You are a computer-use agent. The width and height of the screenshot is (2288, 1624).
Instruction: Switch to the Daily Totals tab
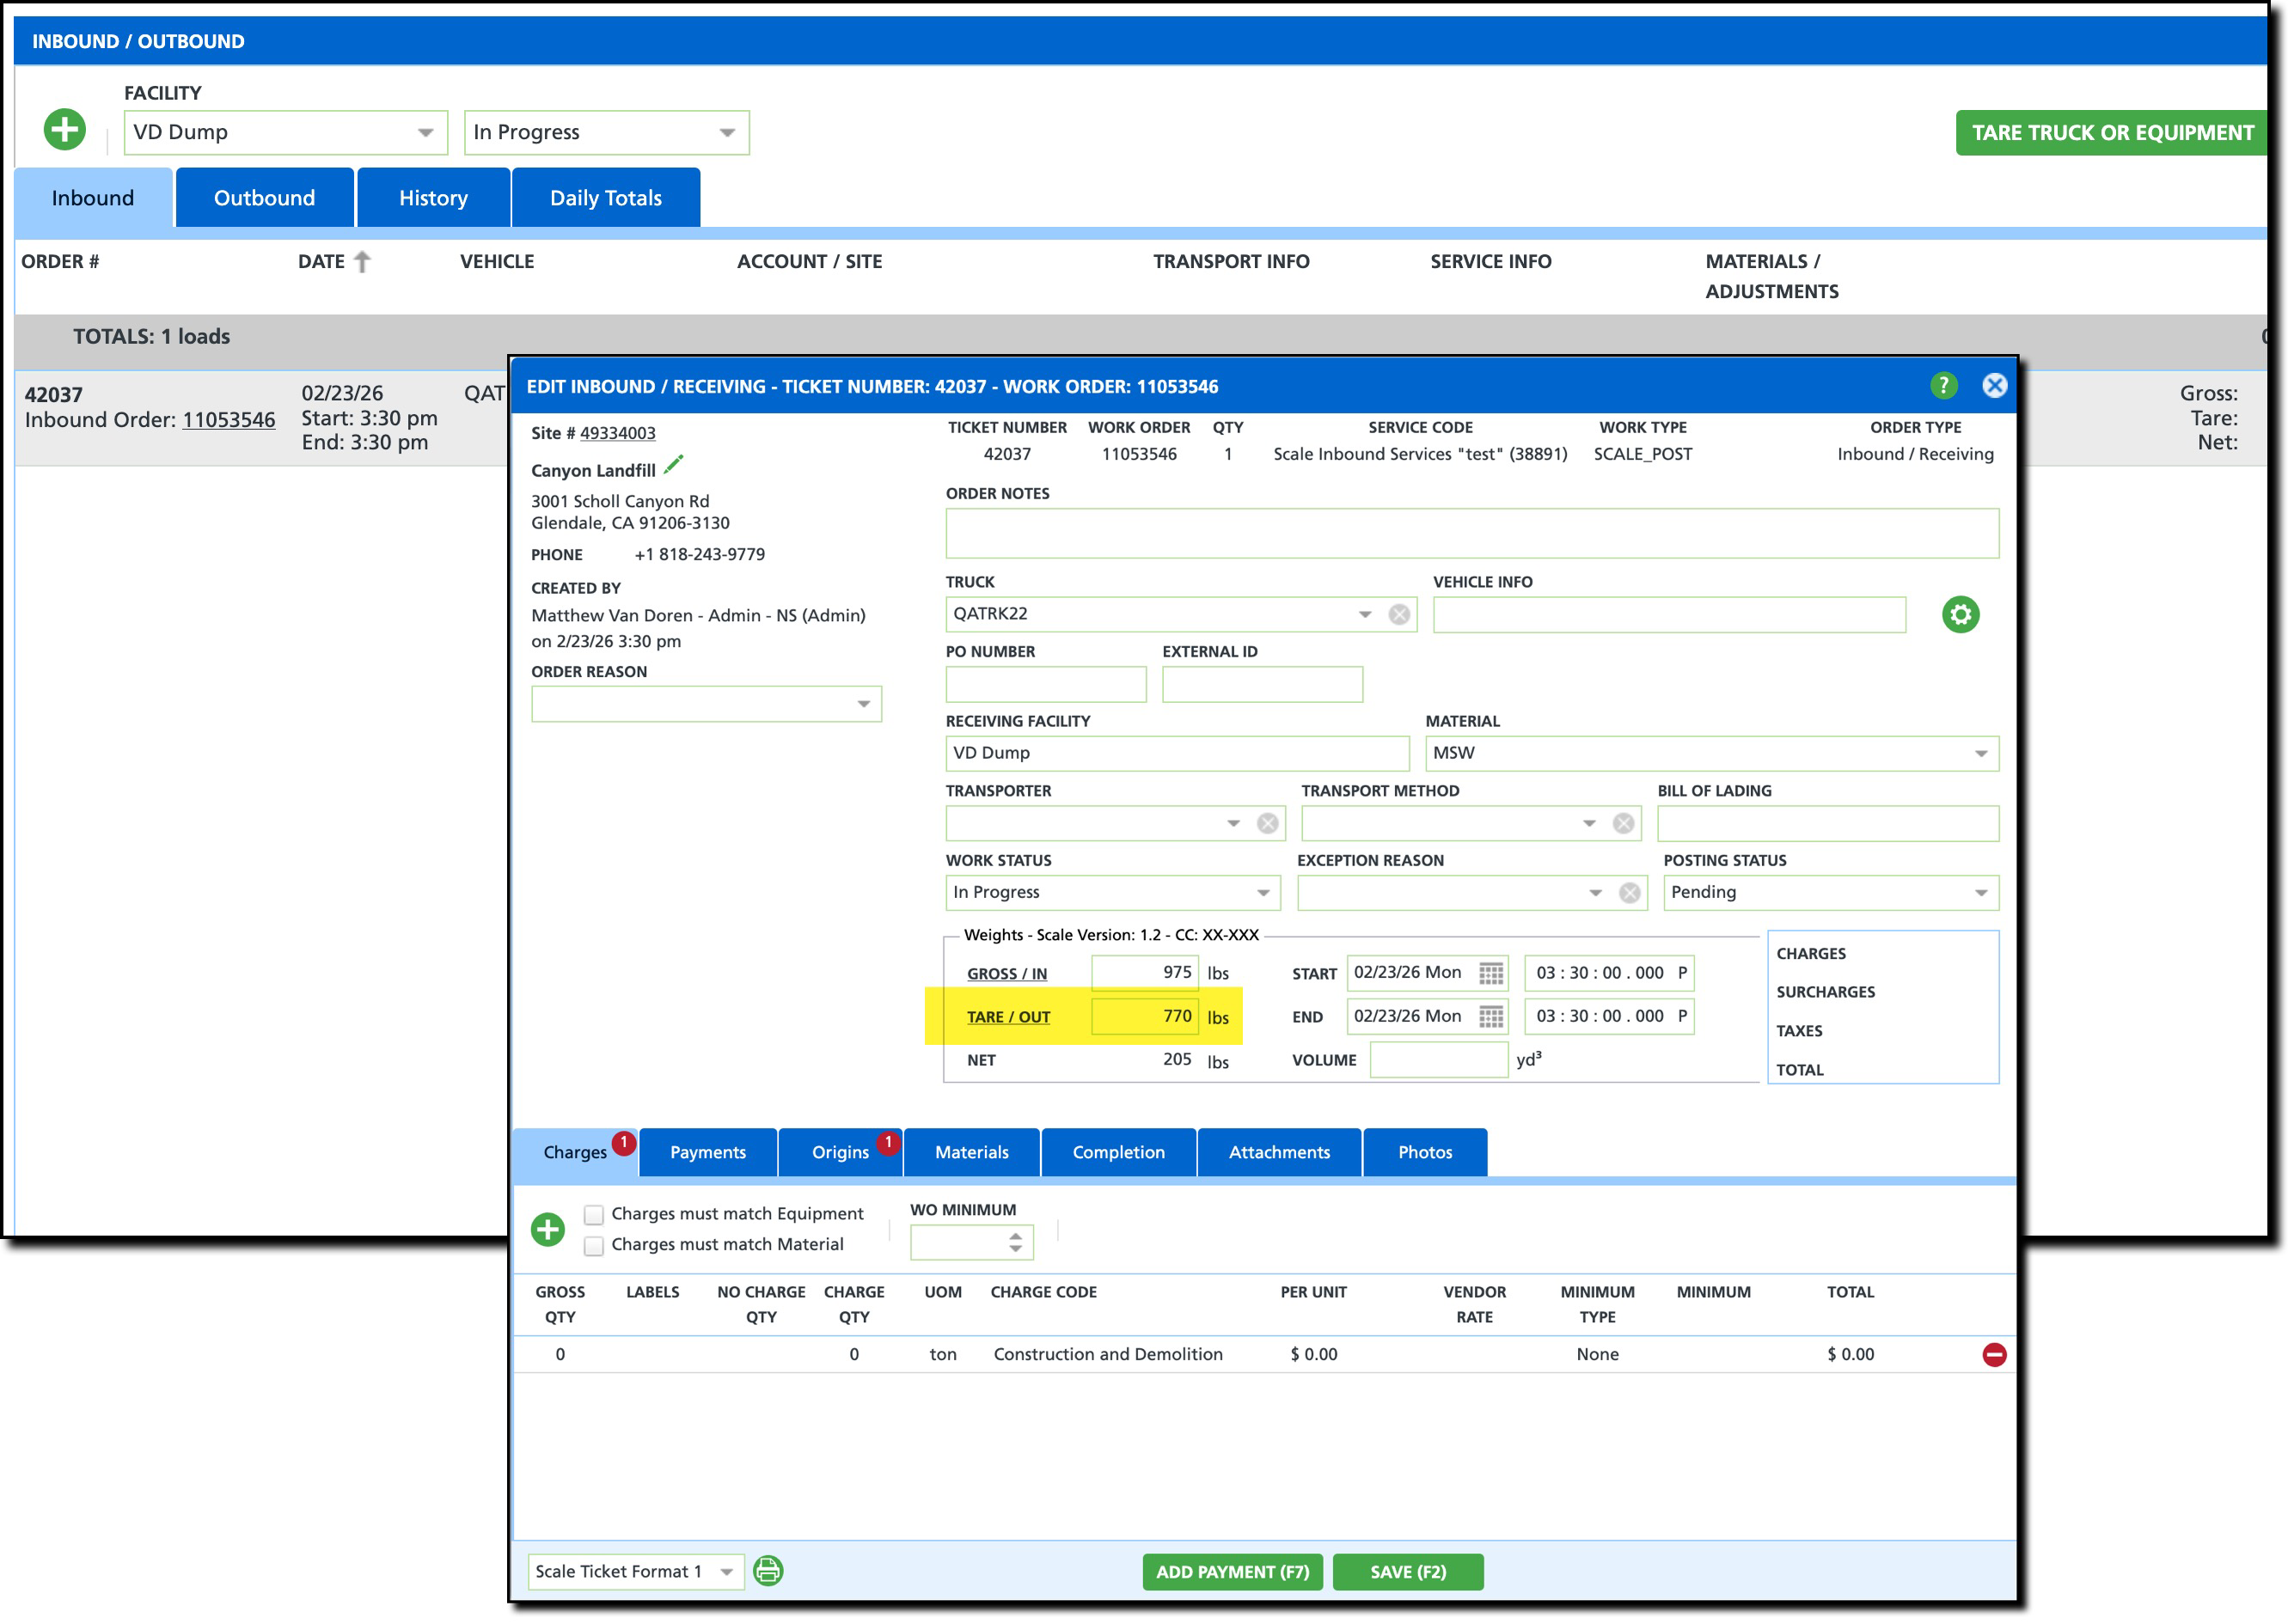[x=605, y=198]
